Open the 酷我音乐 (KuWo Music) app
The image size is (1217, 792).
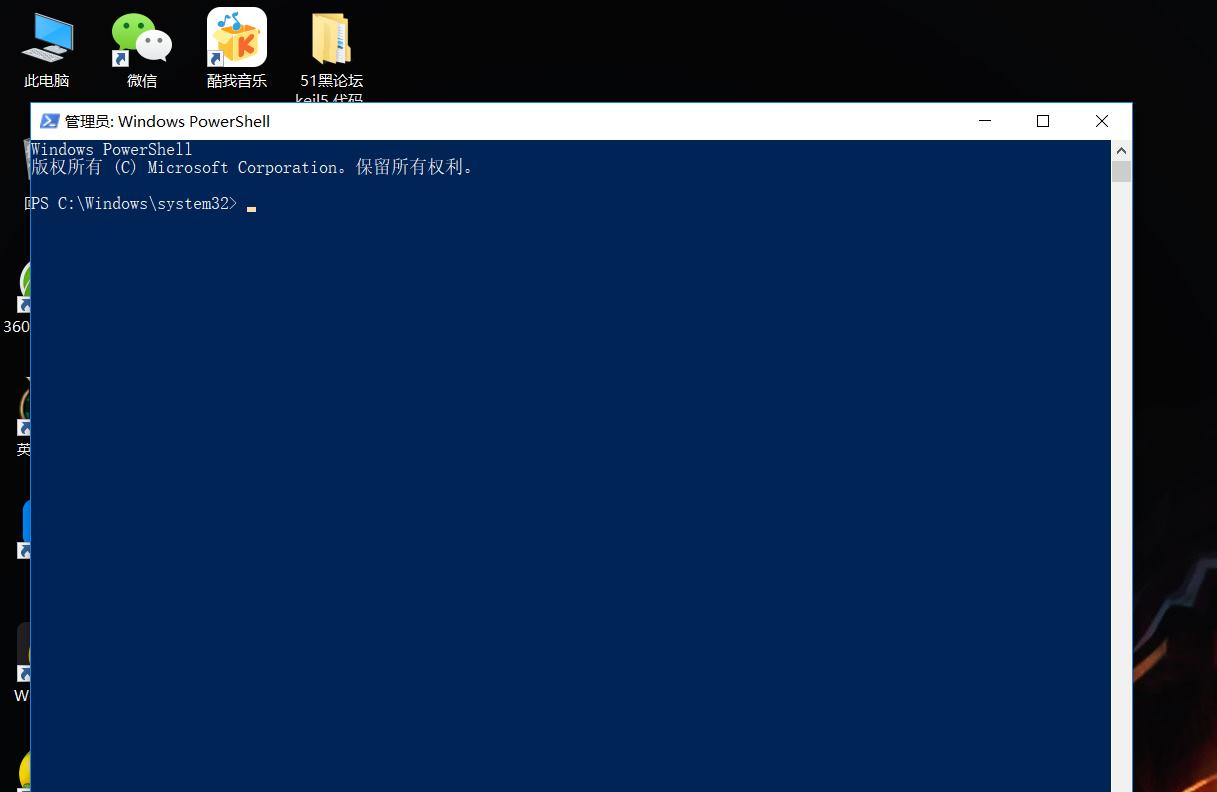pyautogui.click(x=236, y=38)
